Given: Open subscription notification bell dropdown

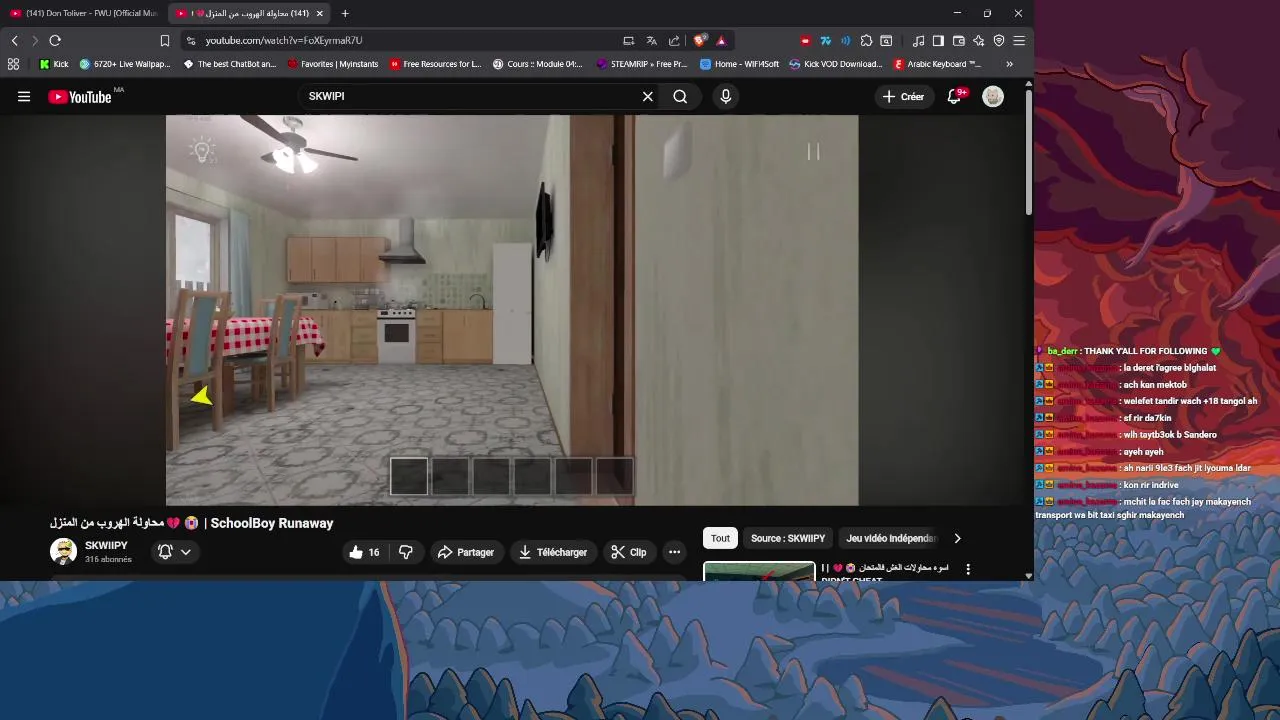Looking at the screenshot, I should click(x=174, y=552).
